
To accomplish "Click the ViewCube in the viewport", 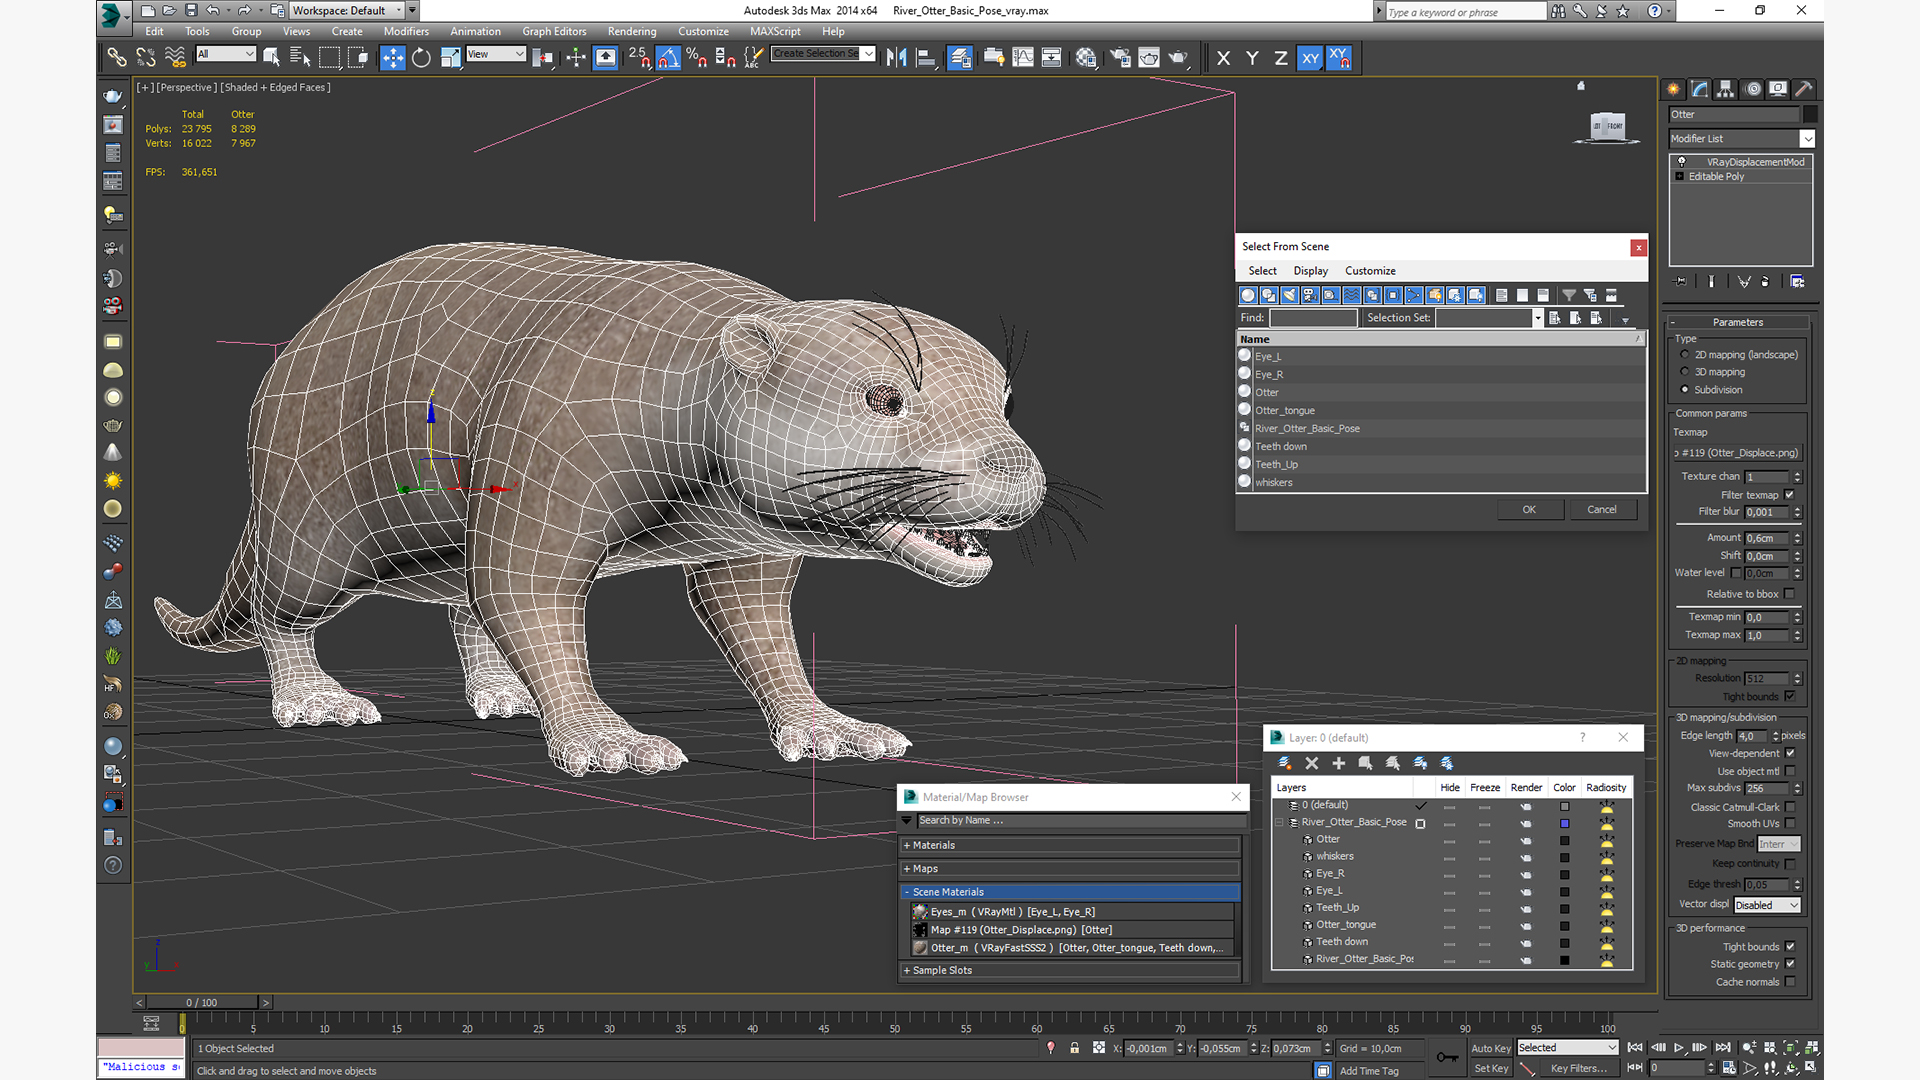I will [x=1607, y=126].
